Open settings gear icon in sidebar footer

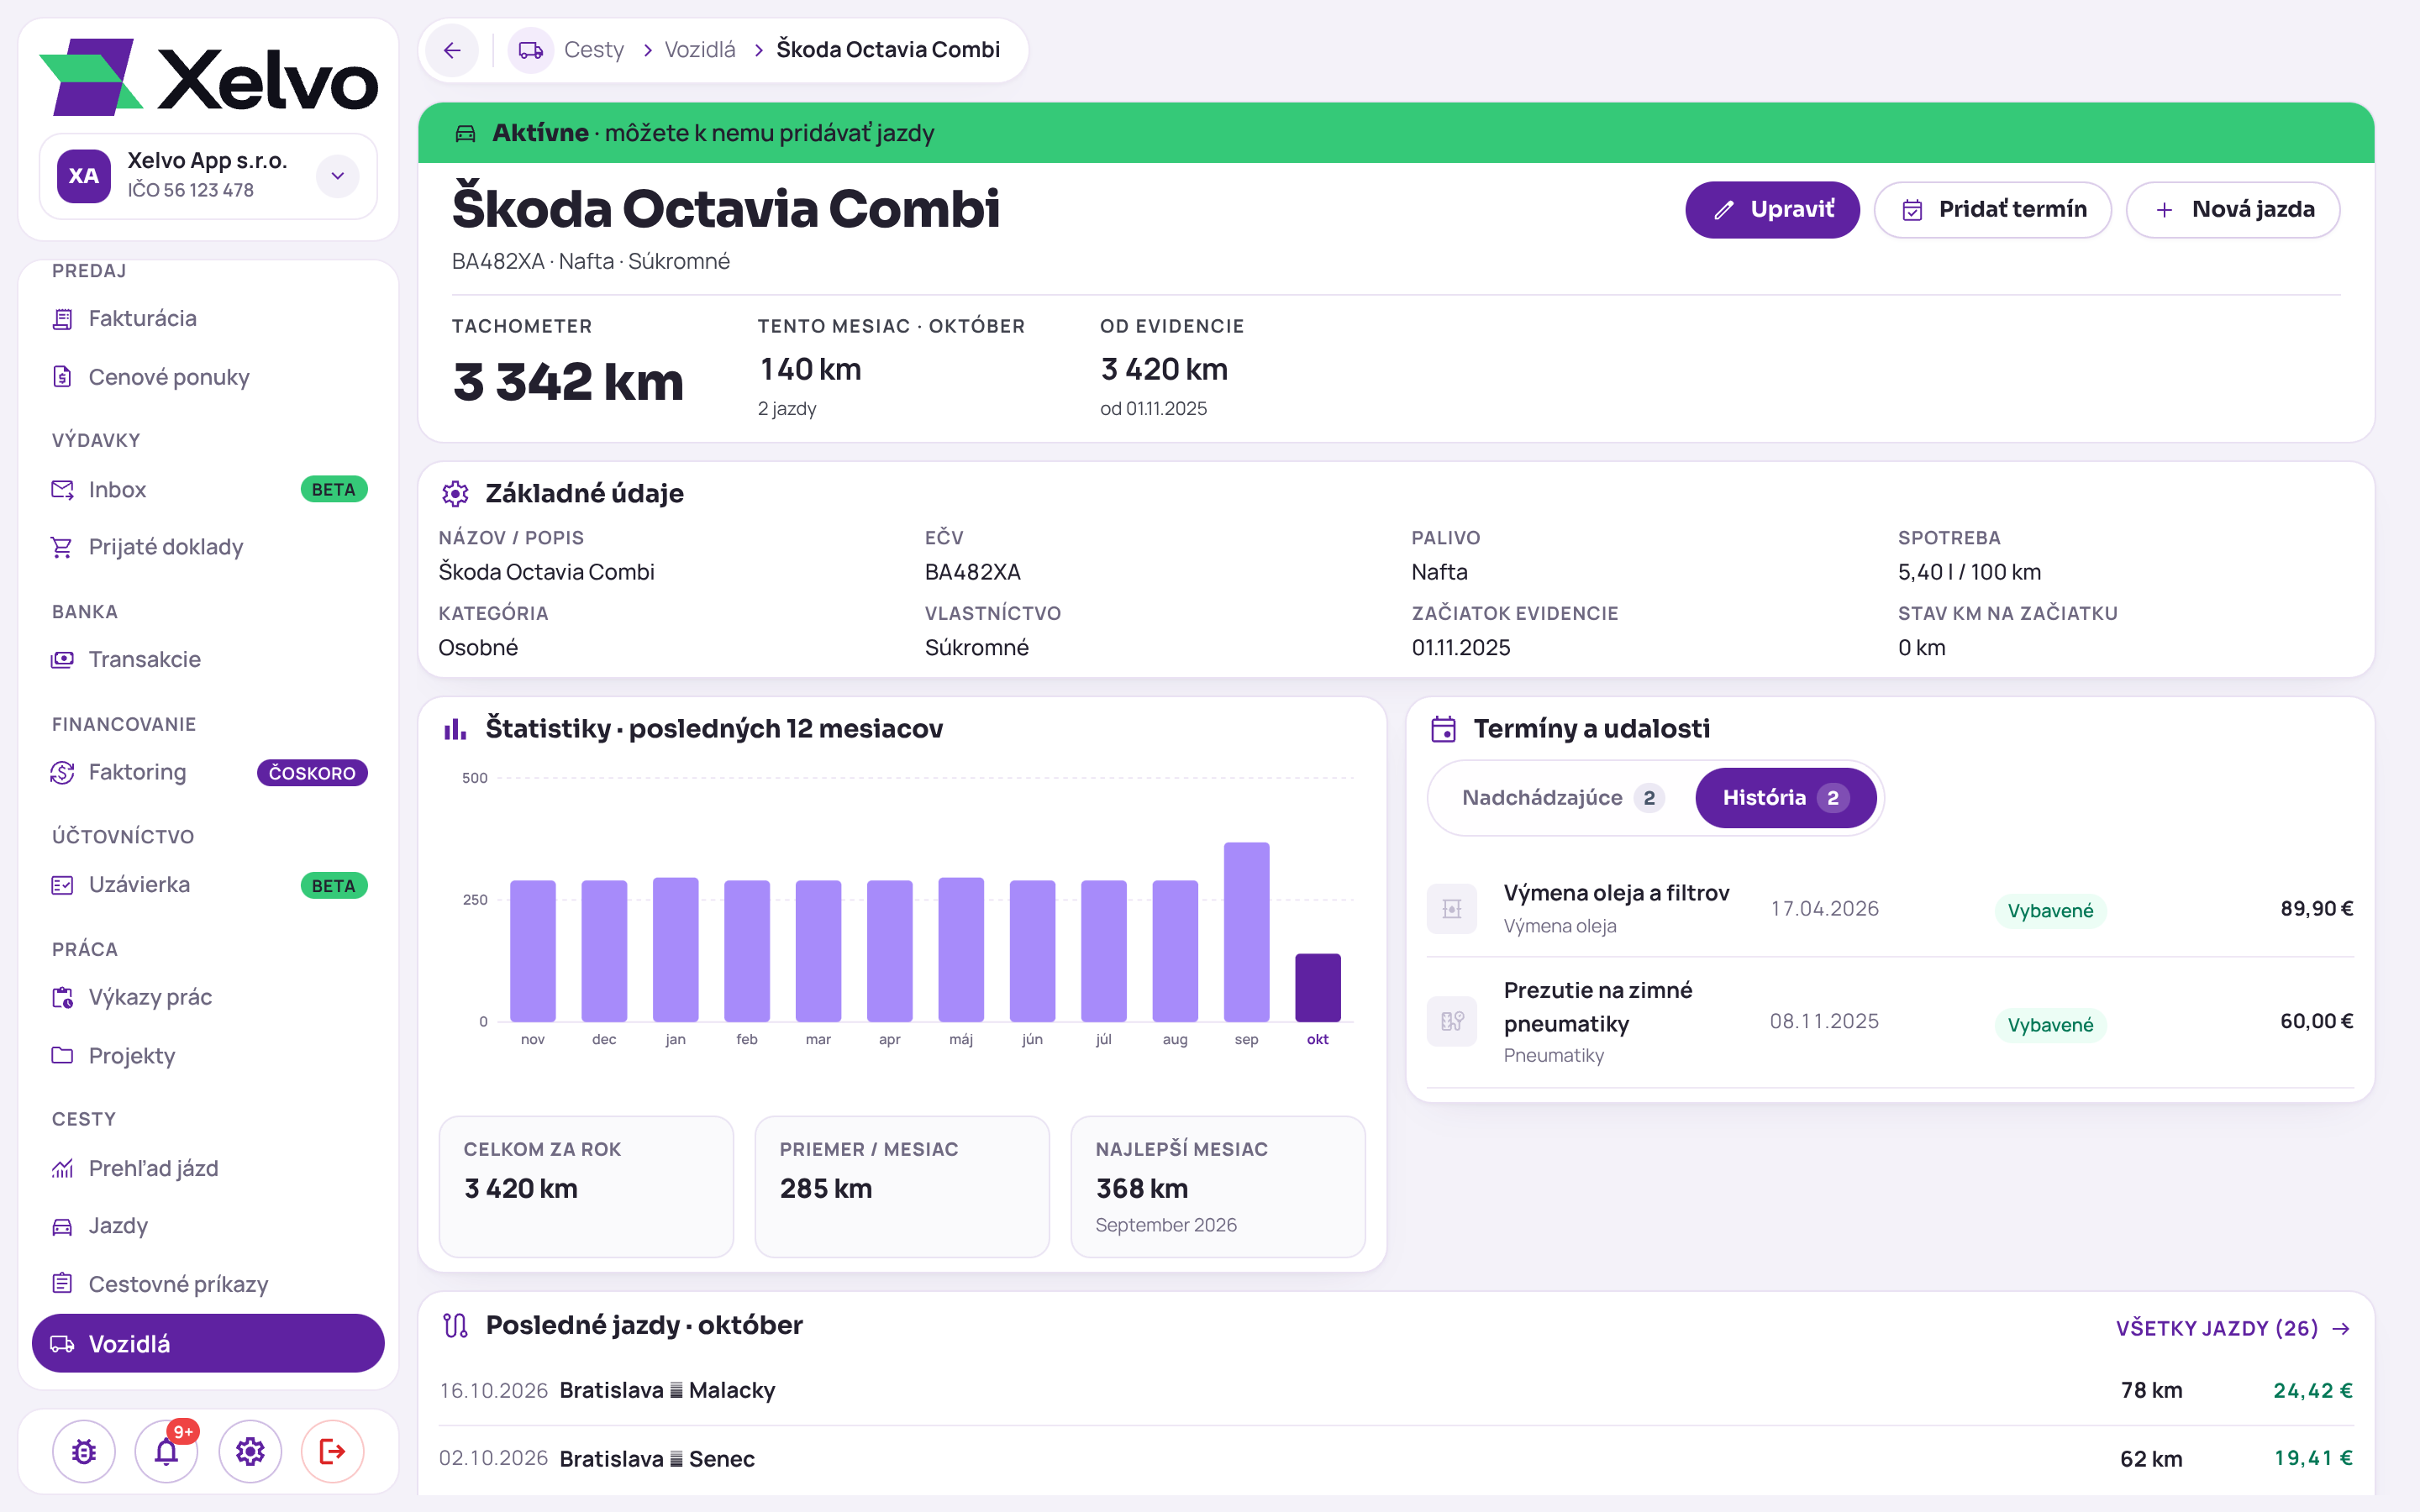250,1451
